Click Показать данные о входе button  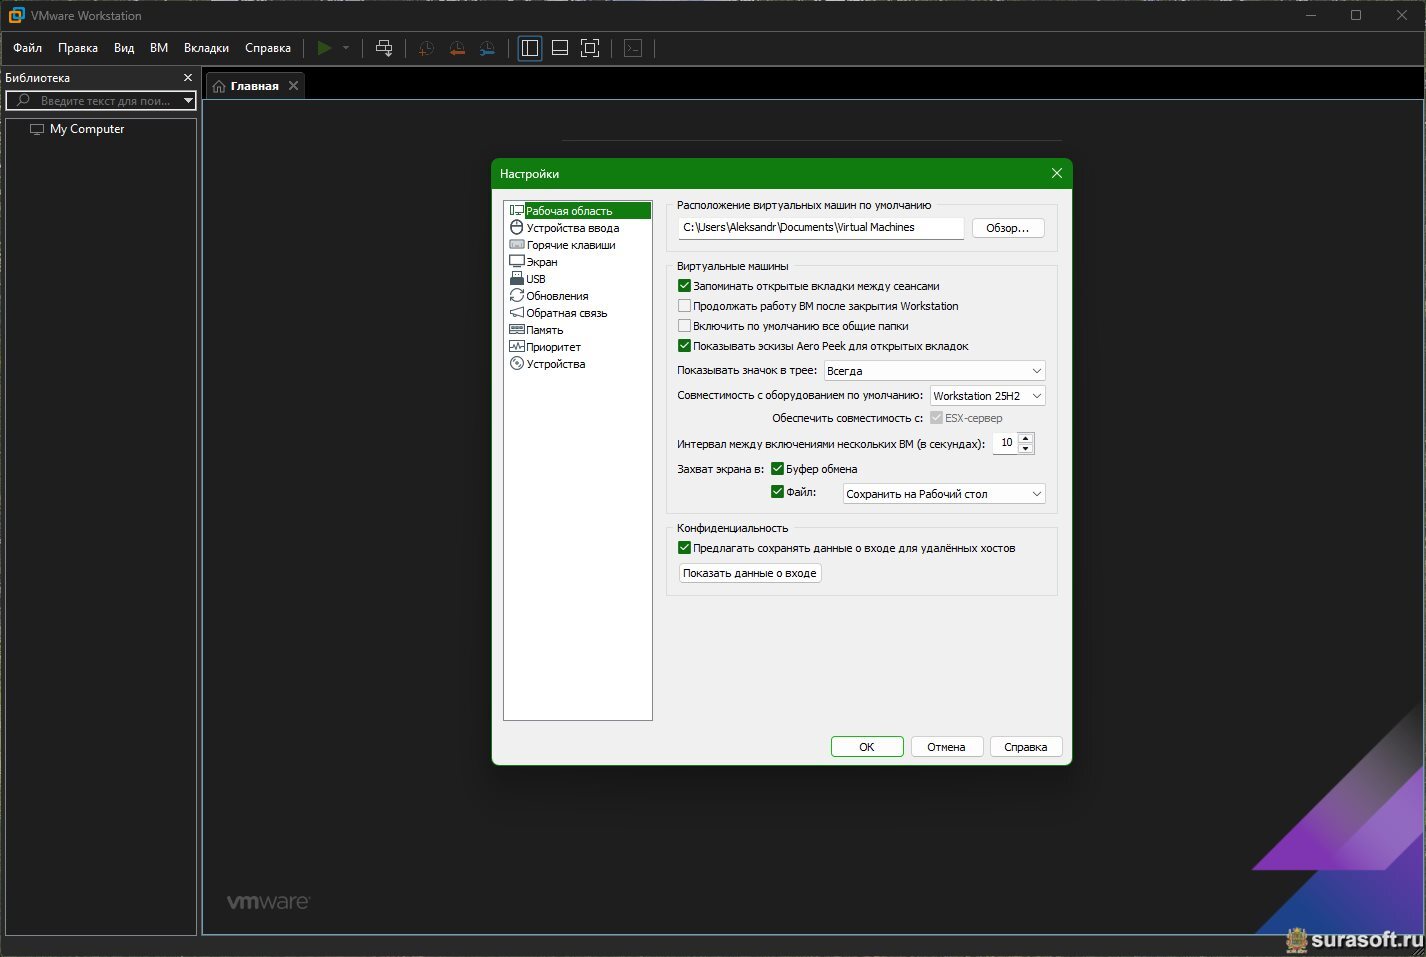pos(750,573)
